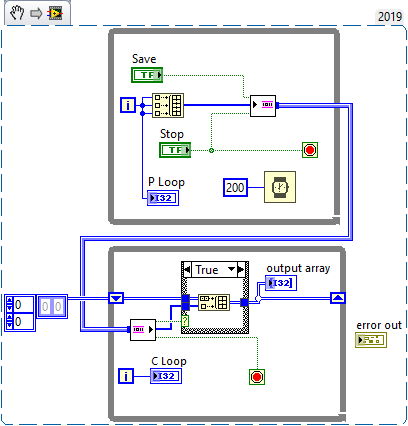Select the C Loop I32 indicator terminal
This screenshot has width=408, height=426.
(166, 376)
